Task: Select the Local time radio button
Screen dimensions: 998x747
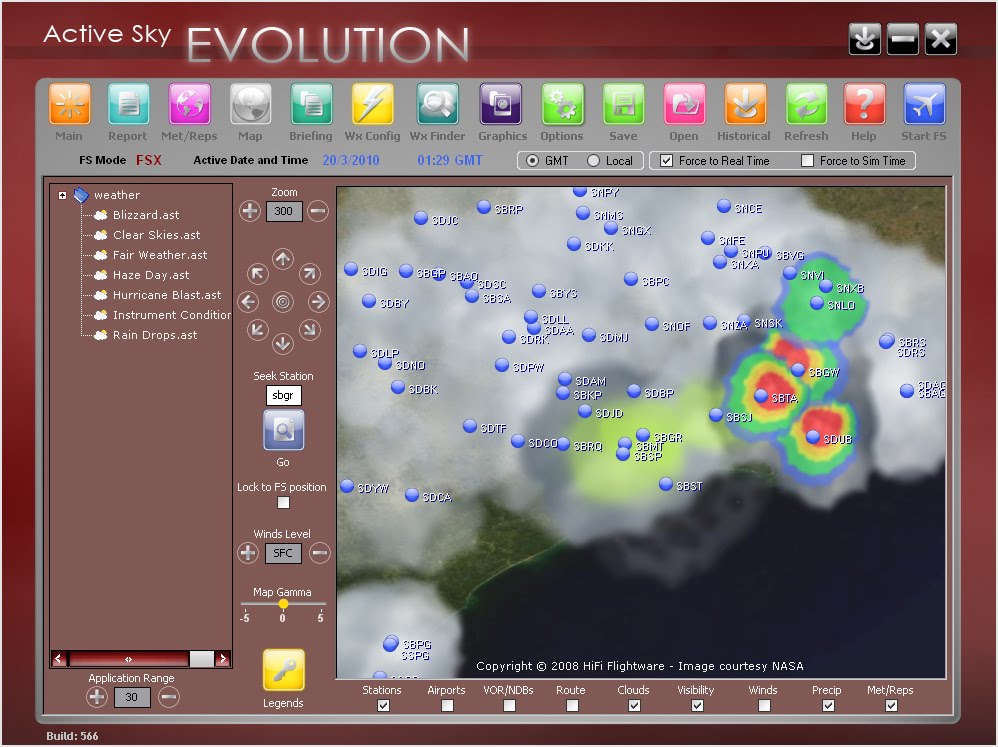Action: [593, 161]
